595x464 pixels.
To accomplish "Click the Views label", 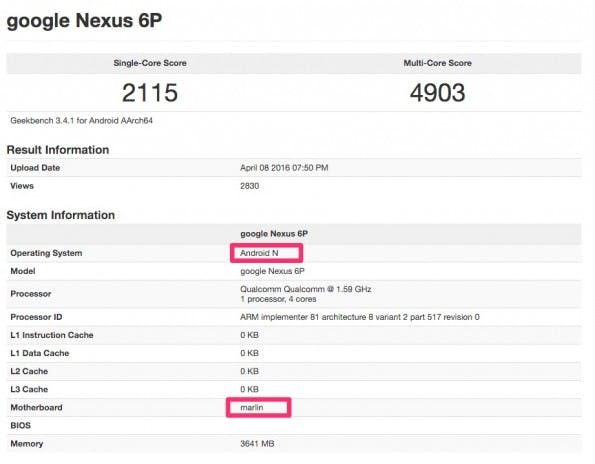I will (22, 186).
